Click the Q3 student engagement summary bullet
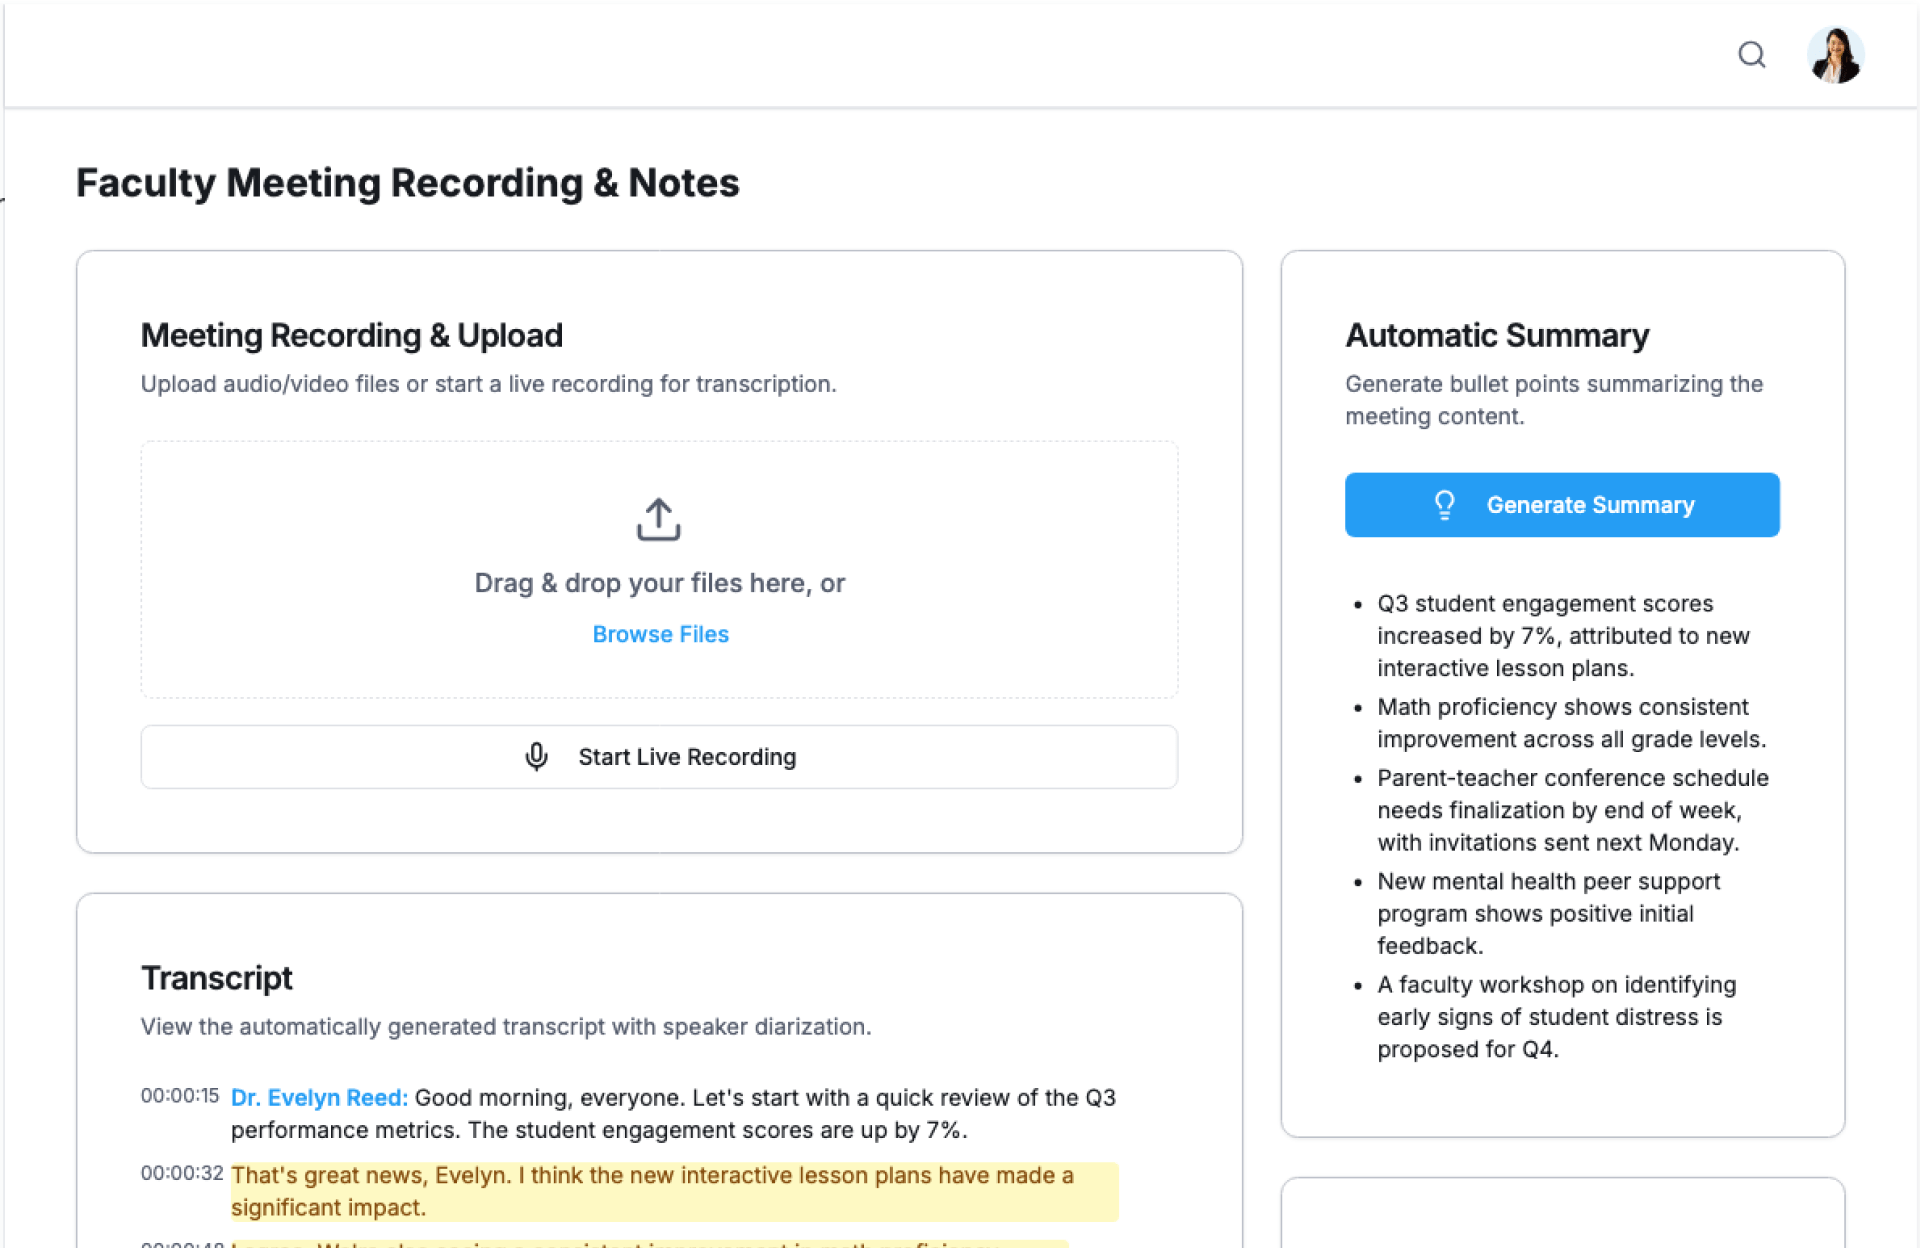The width and height of the screenshot is (1920, 1248). tap(1562, 636)
